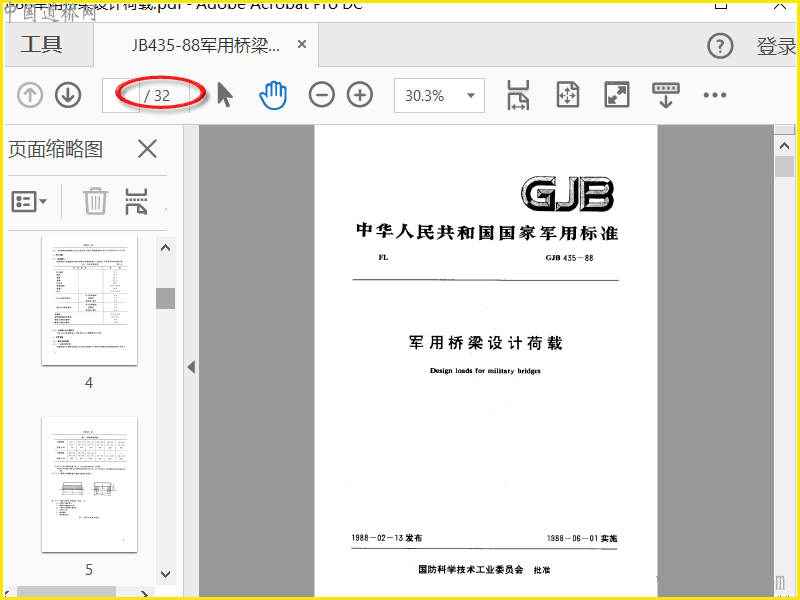
Task: Select page 5 thumbnail
Action: tap(89, 485)
